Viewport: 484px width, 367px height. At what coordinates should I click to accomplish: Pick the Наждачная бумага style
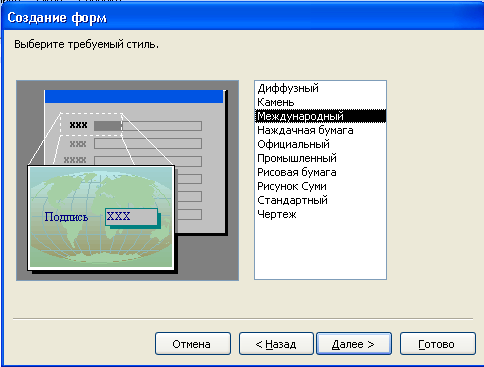point(320,130)
